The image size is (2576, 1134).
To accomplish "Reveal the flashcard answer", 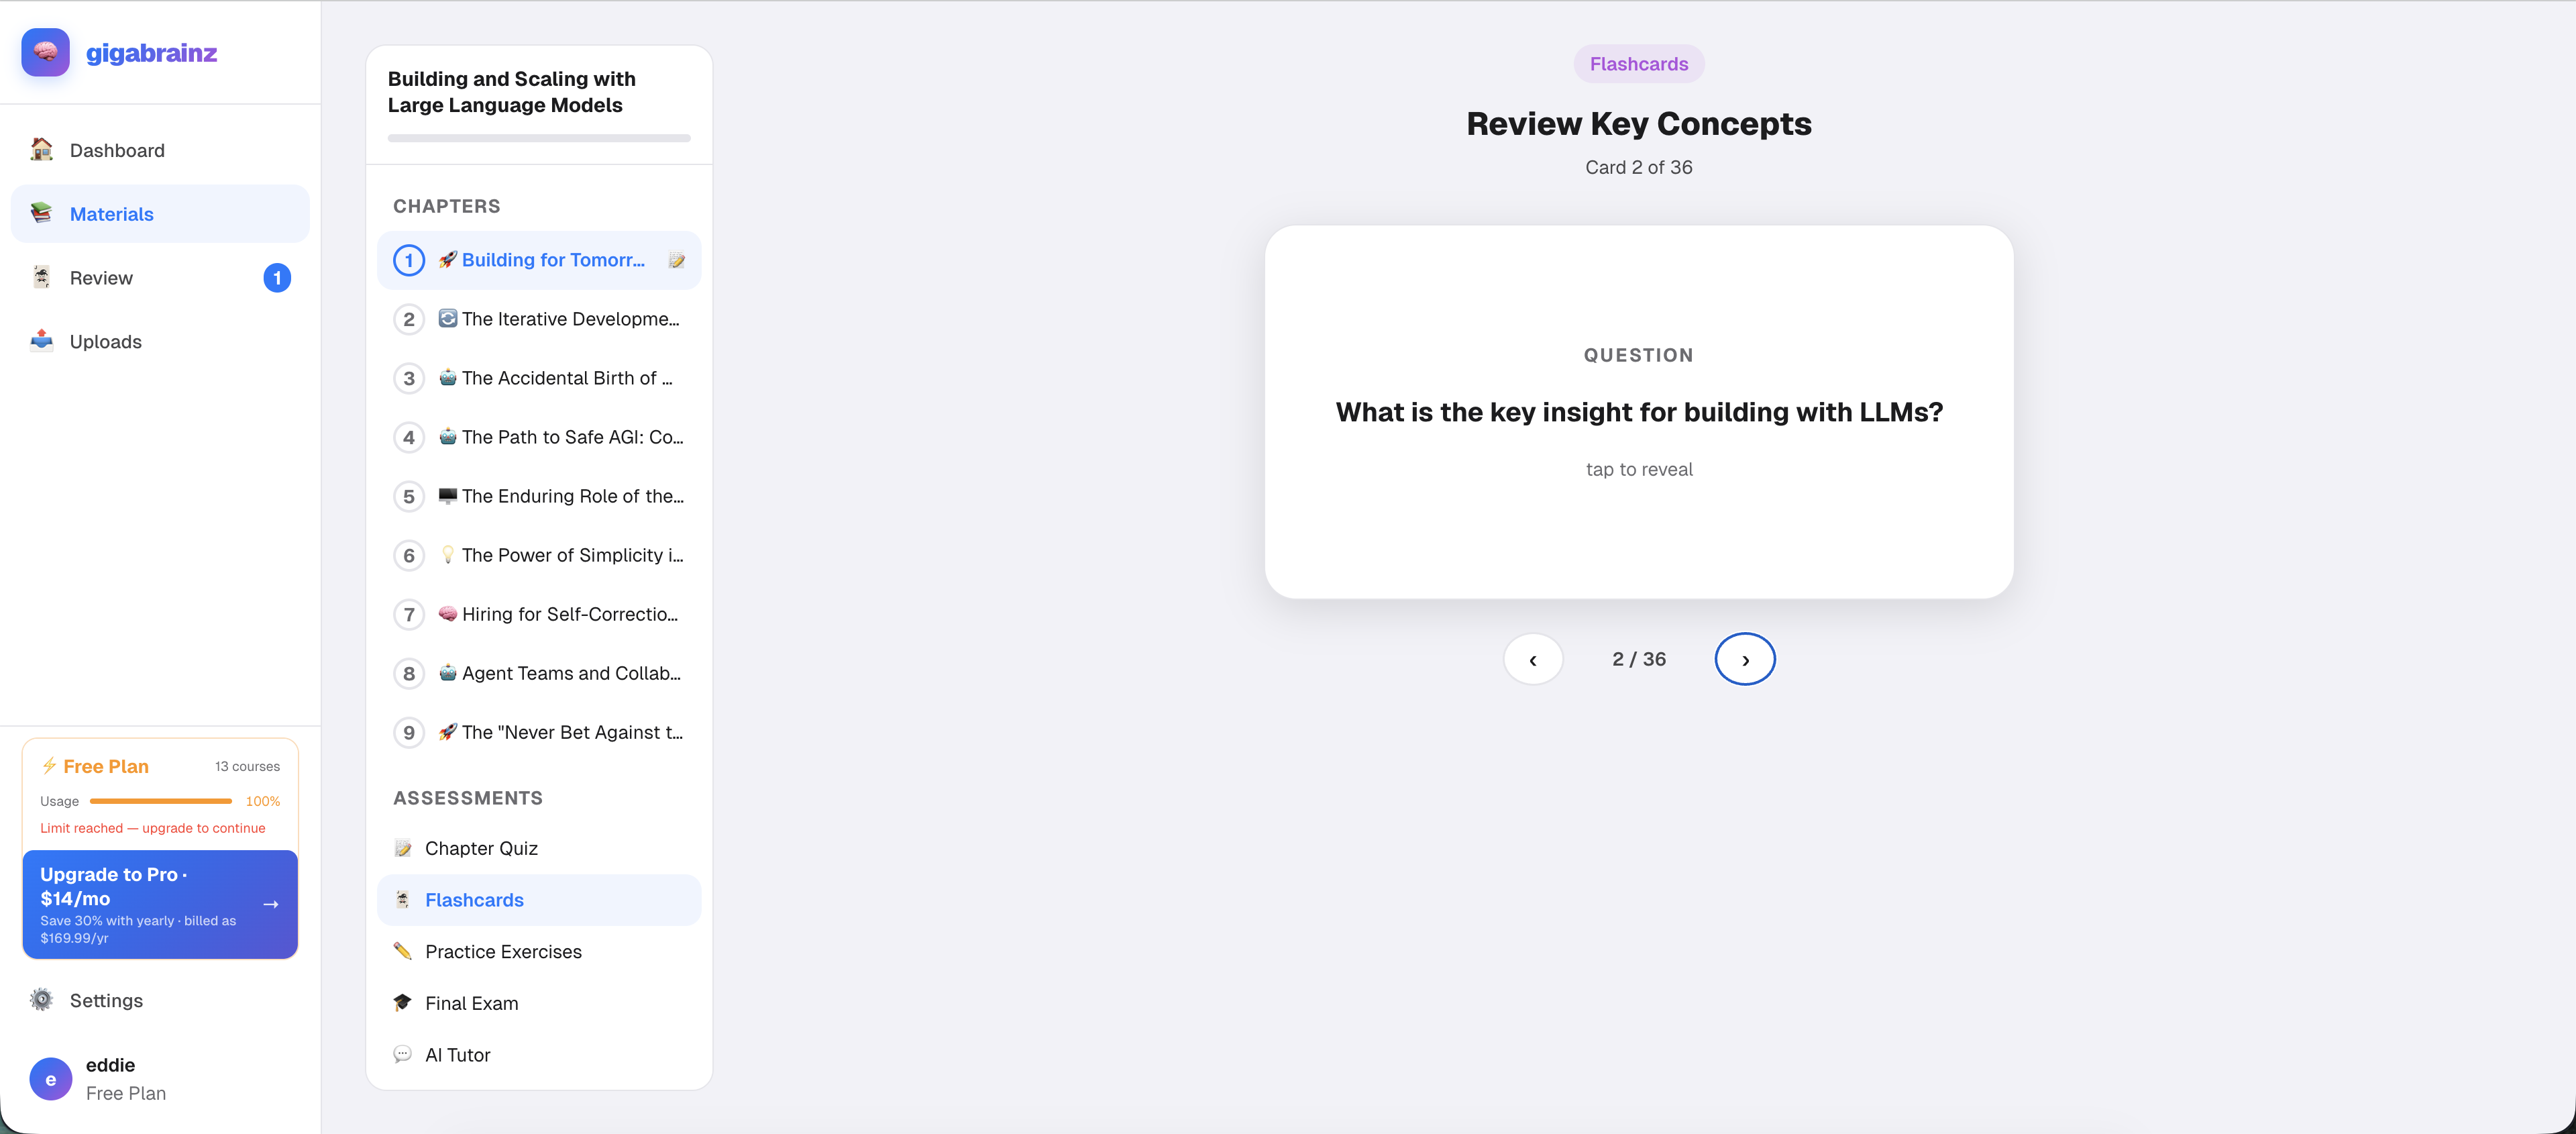I will 1638,412.
